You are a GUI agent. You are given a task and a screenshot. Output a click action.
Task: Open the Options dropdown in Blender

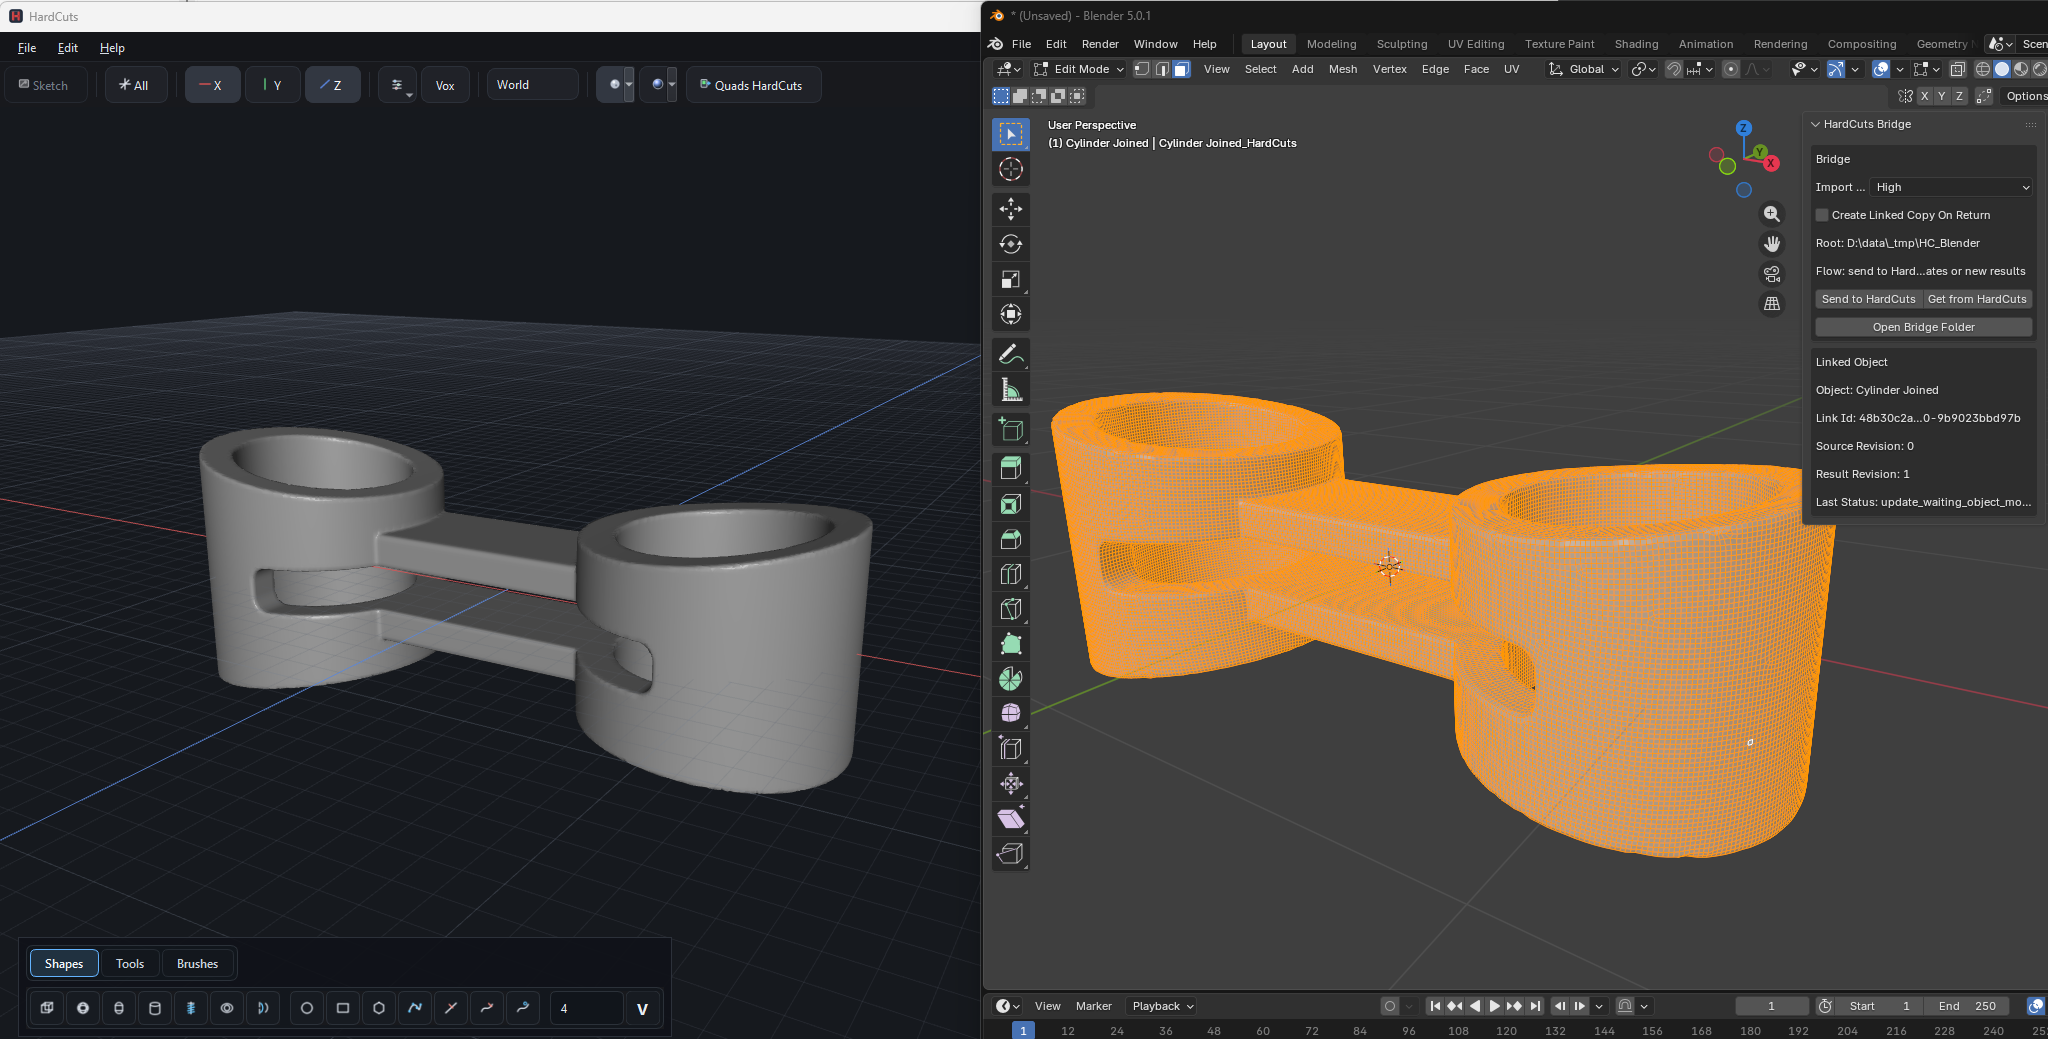[2025, 96]
